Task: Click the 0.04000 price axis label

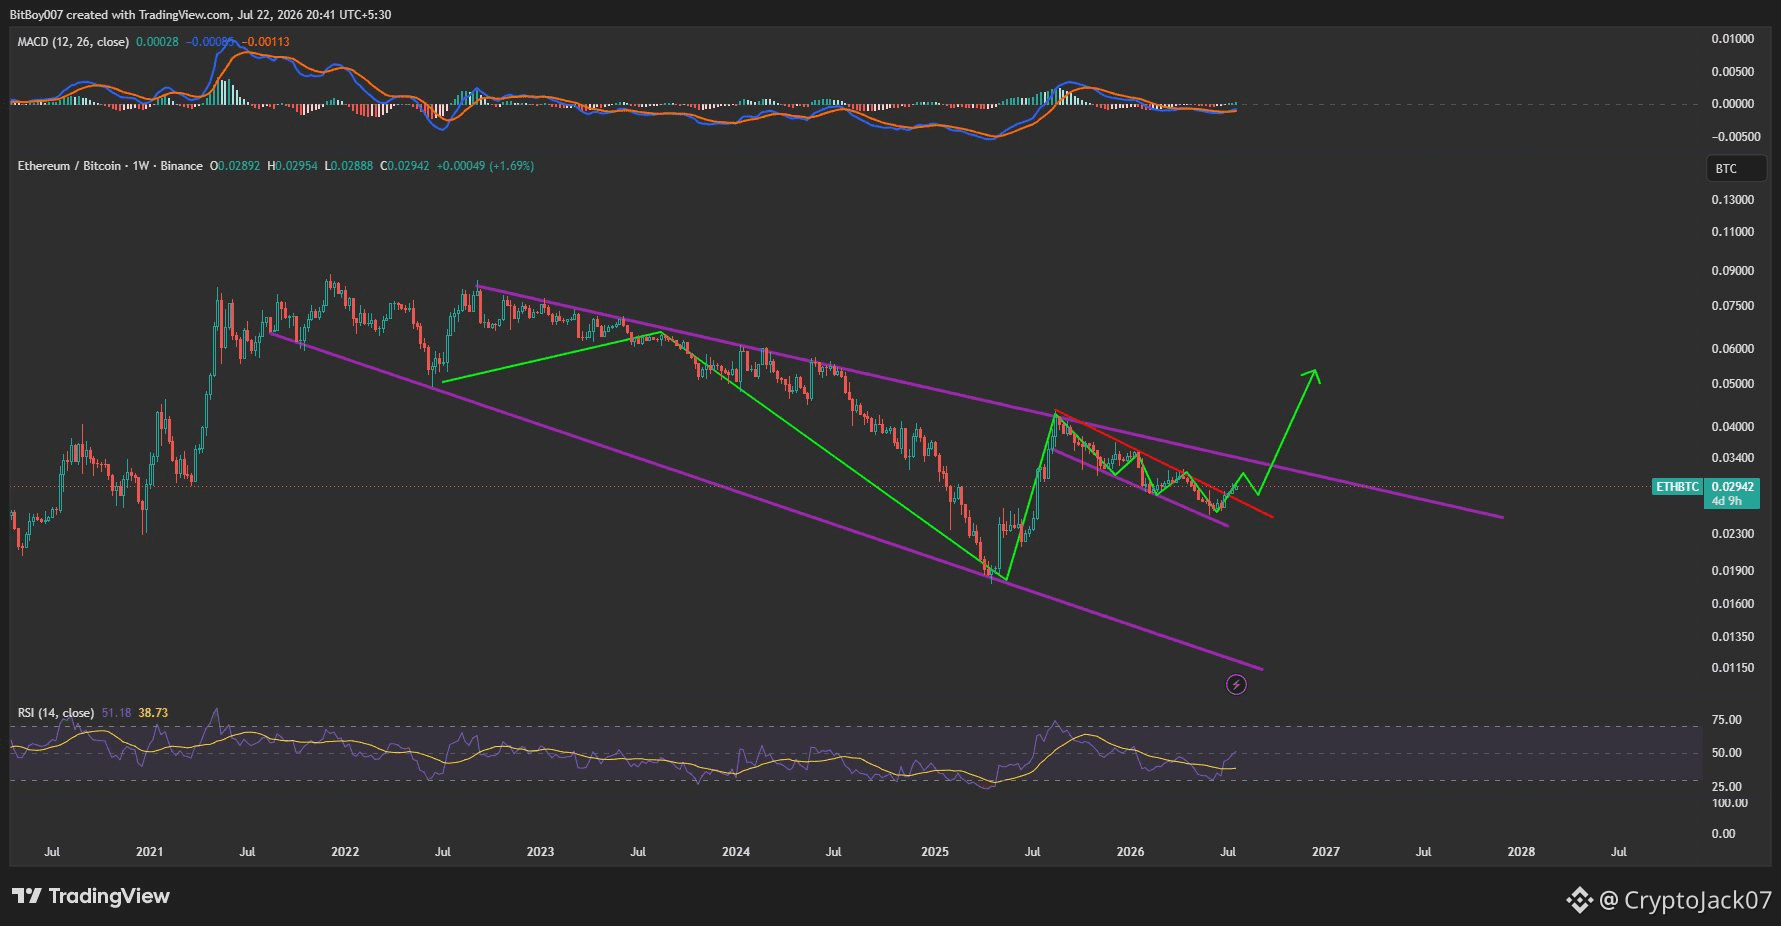Action: tap(1732, 427)
